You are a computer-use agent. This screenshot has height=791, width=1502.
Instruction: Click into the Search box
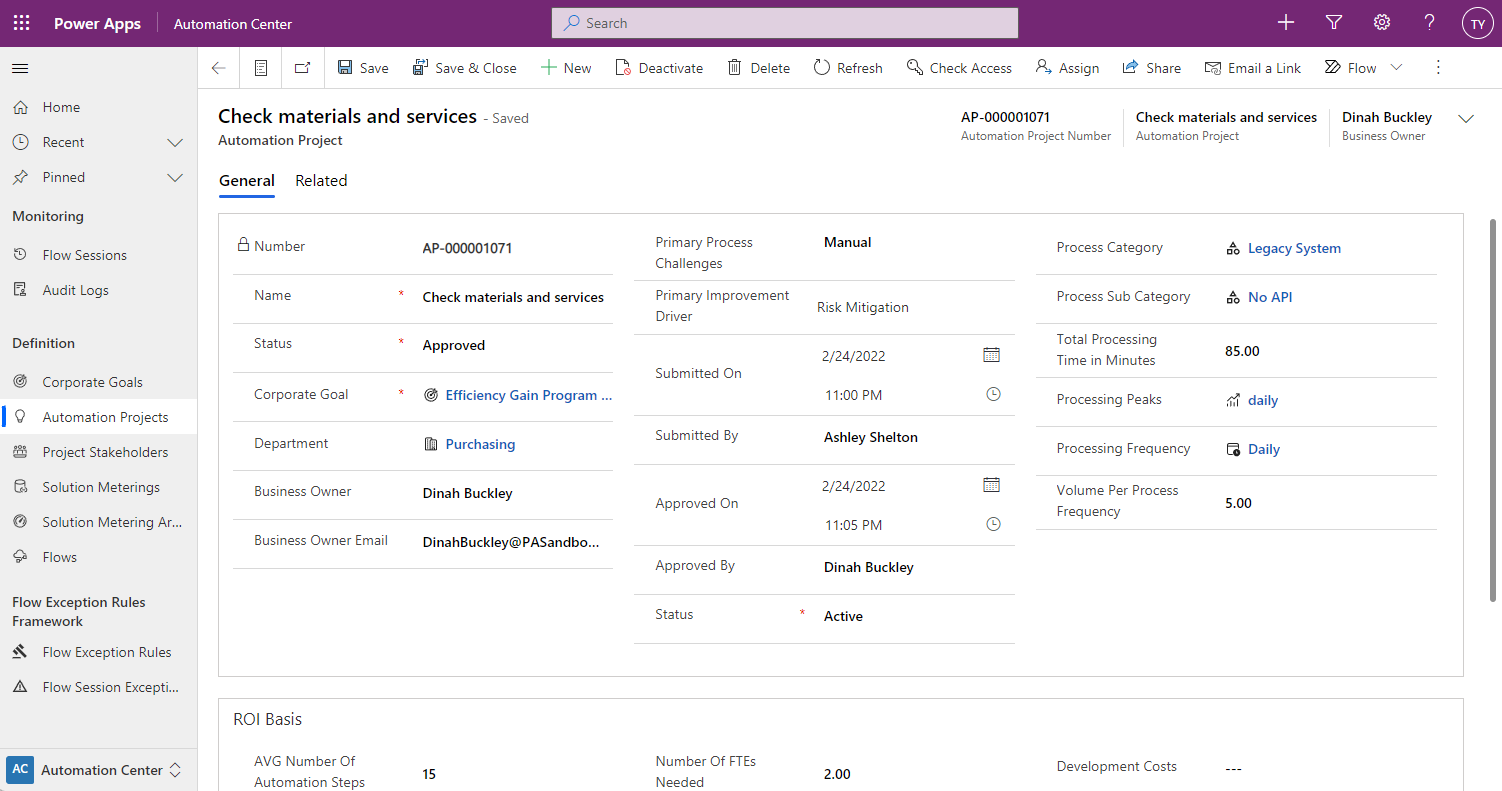click(784, 23)
